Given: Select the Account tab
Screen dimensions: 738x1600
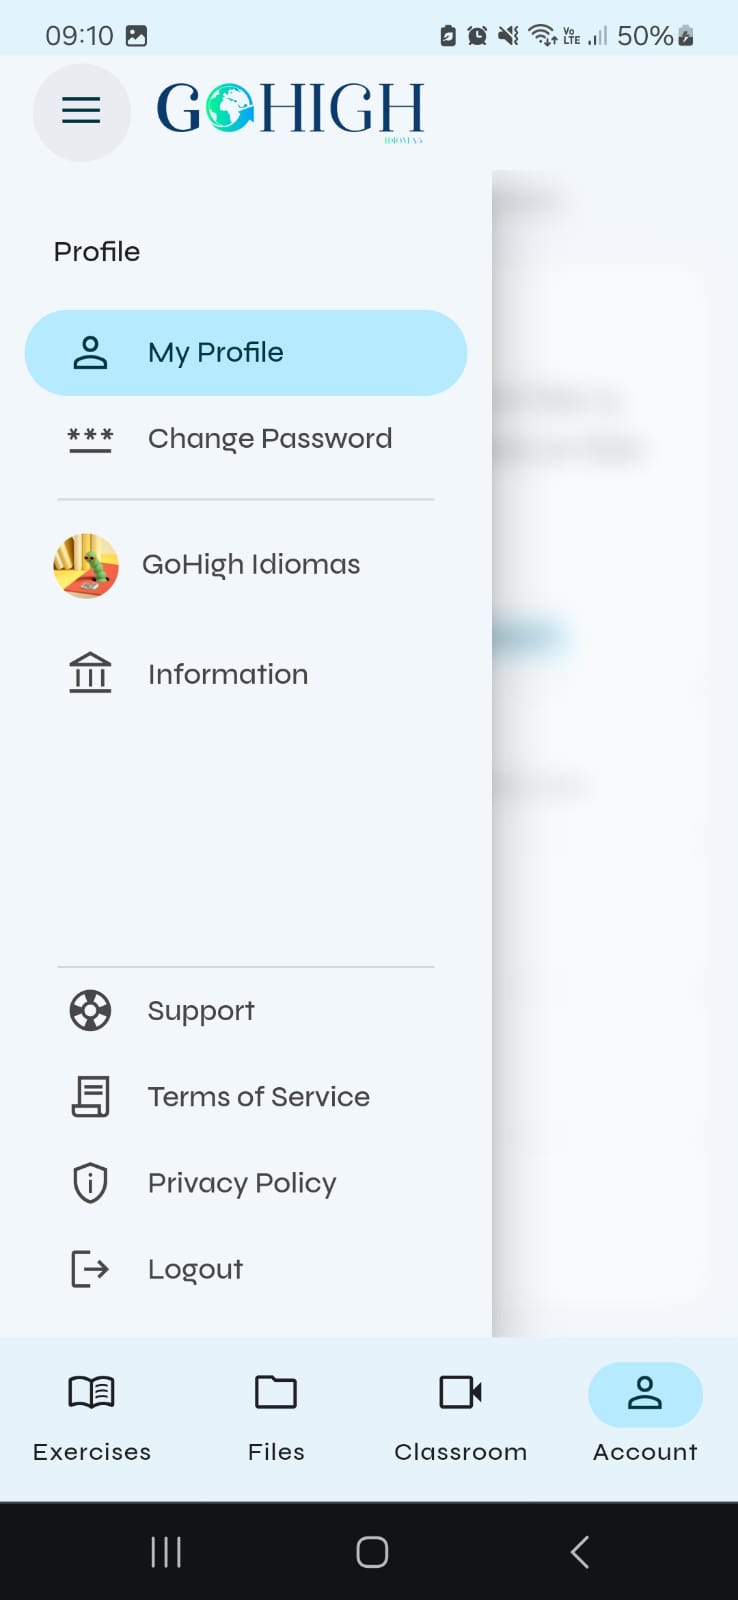Looking at the screenshot, I should (645, 1415).
